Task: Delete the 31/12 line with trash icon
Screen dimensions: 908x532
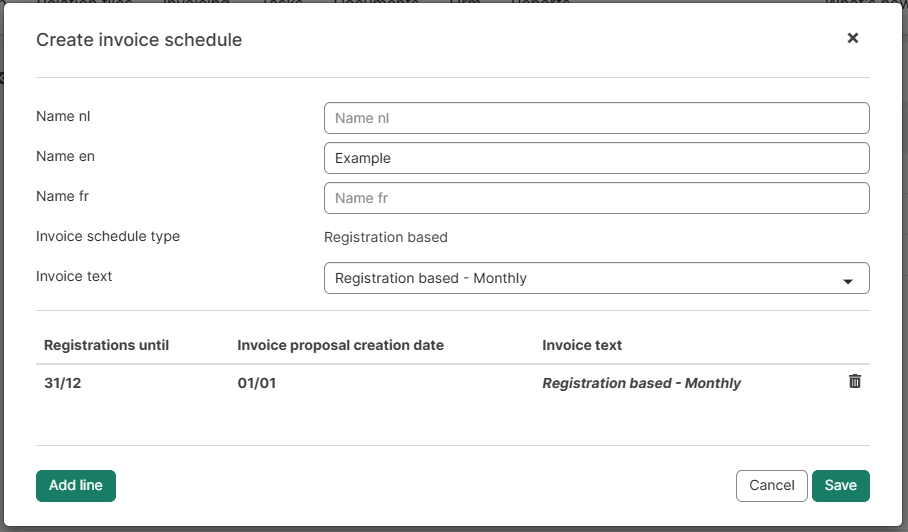Action: (x=855, y=381)
